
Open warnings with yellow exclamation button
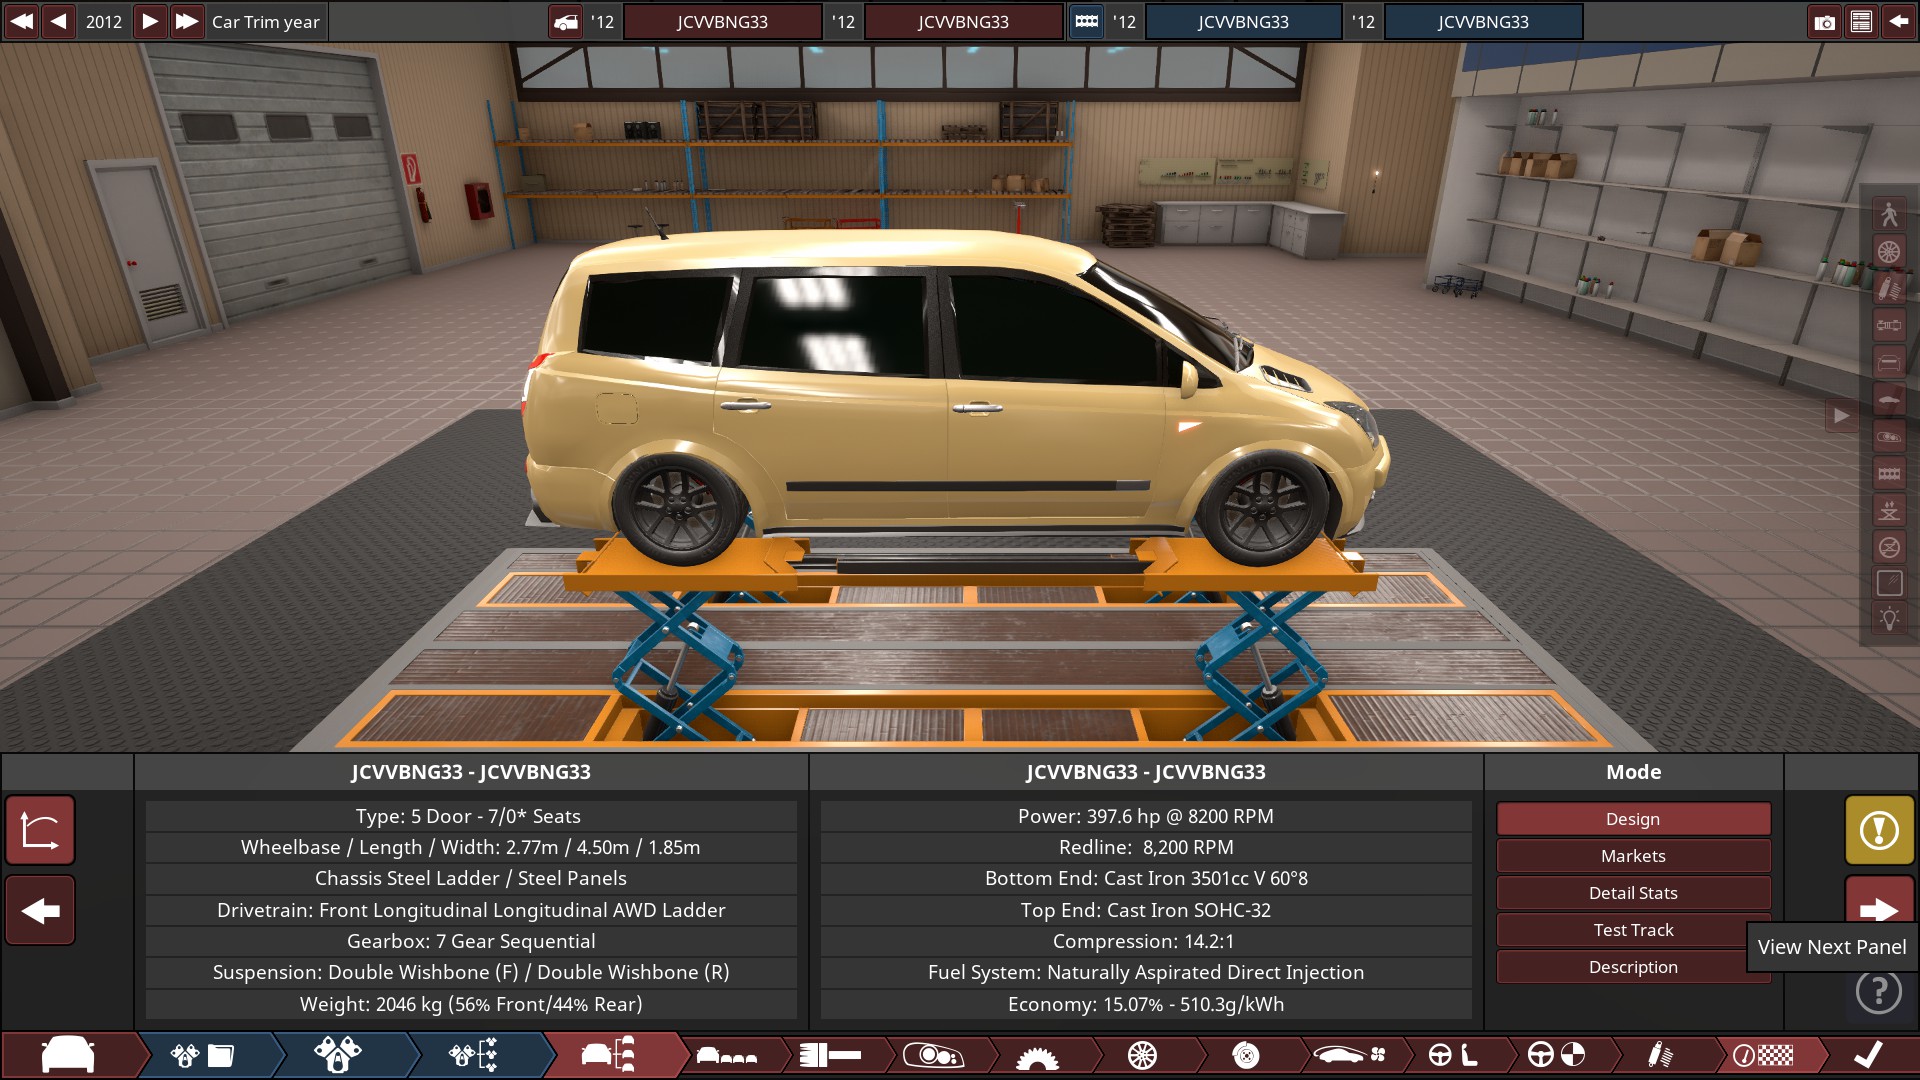coord(1879,830)
